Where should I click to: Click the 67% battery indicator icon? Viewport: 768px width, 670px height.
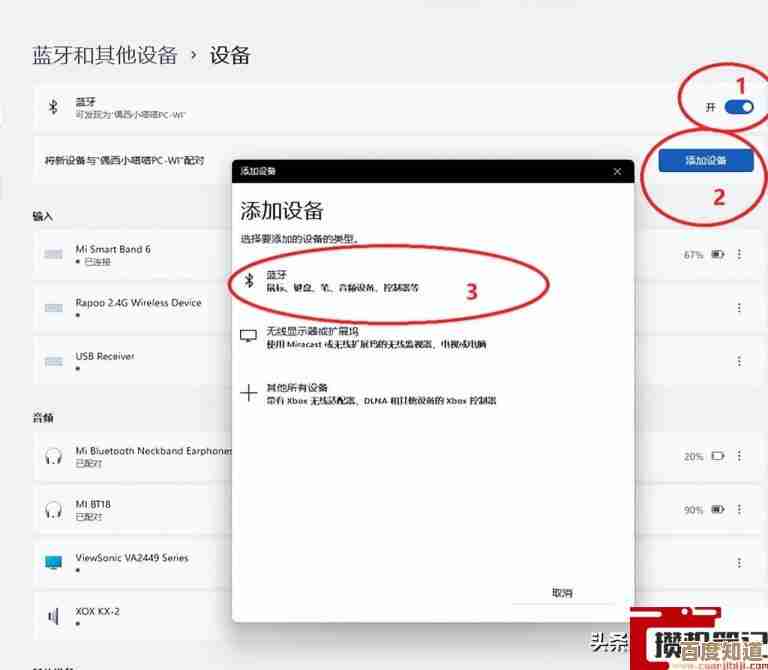pyautogui.click(x=717, y=255)
